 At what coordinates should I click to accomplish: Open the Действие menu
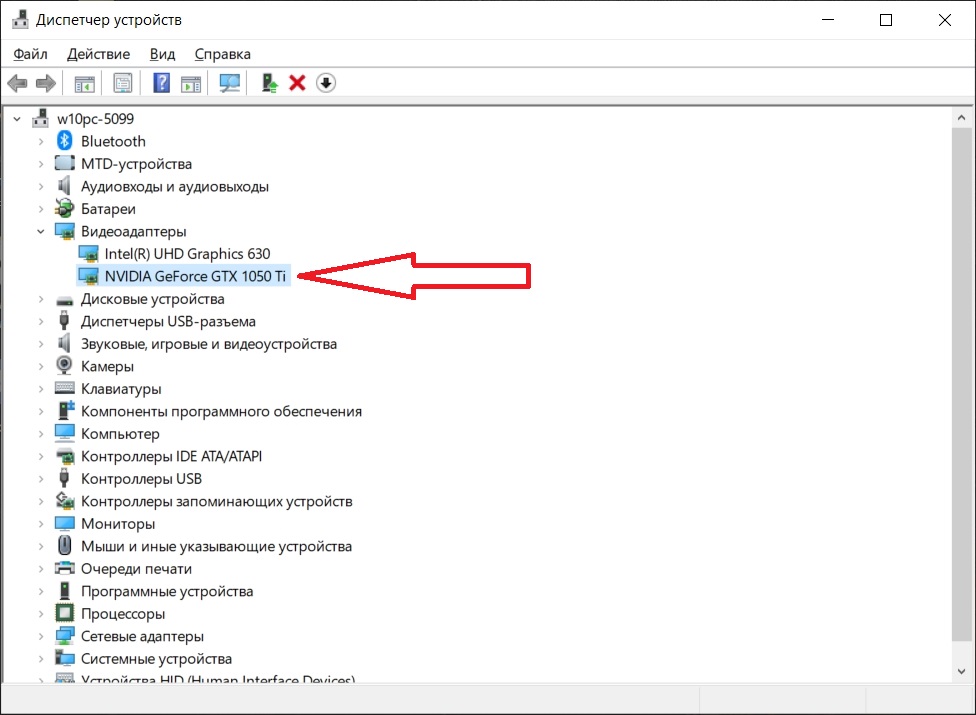pyautogui.click(x=98, y=54)
